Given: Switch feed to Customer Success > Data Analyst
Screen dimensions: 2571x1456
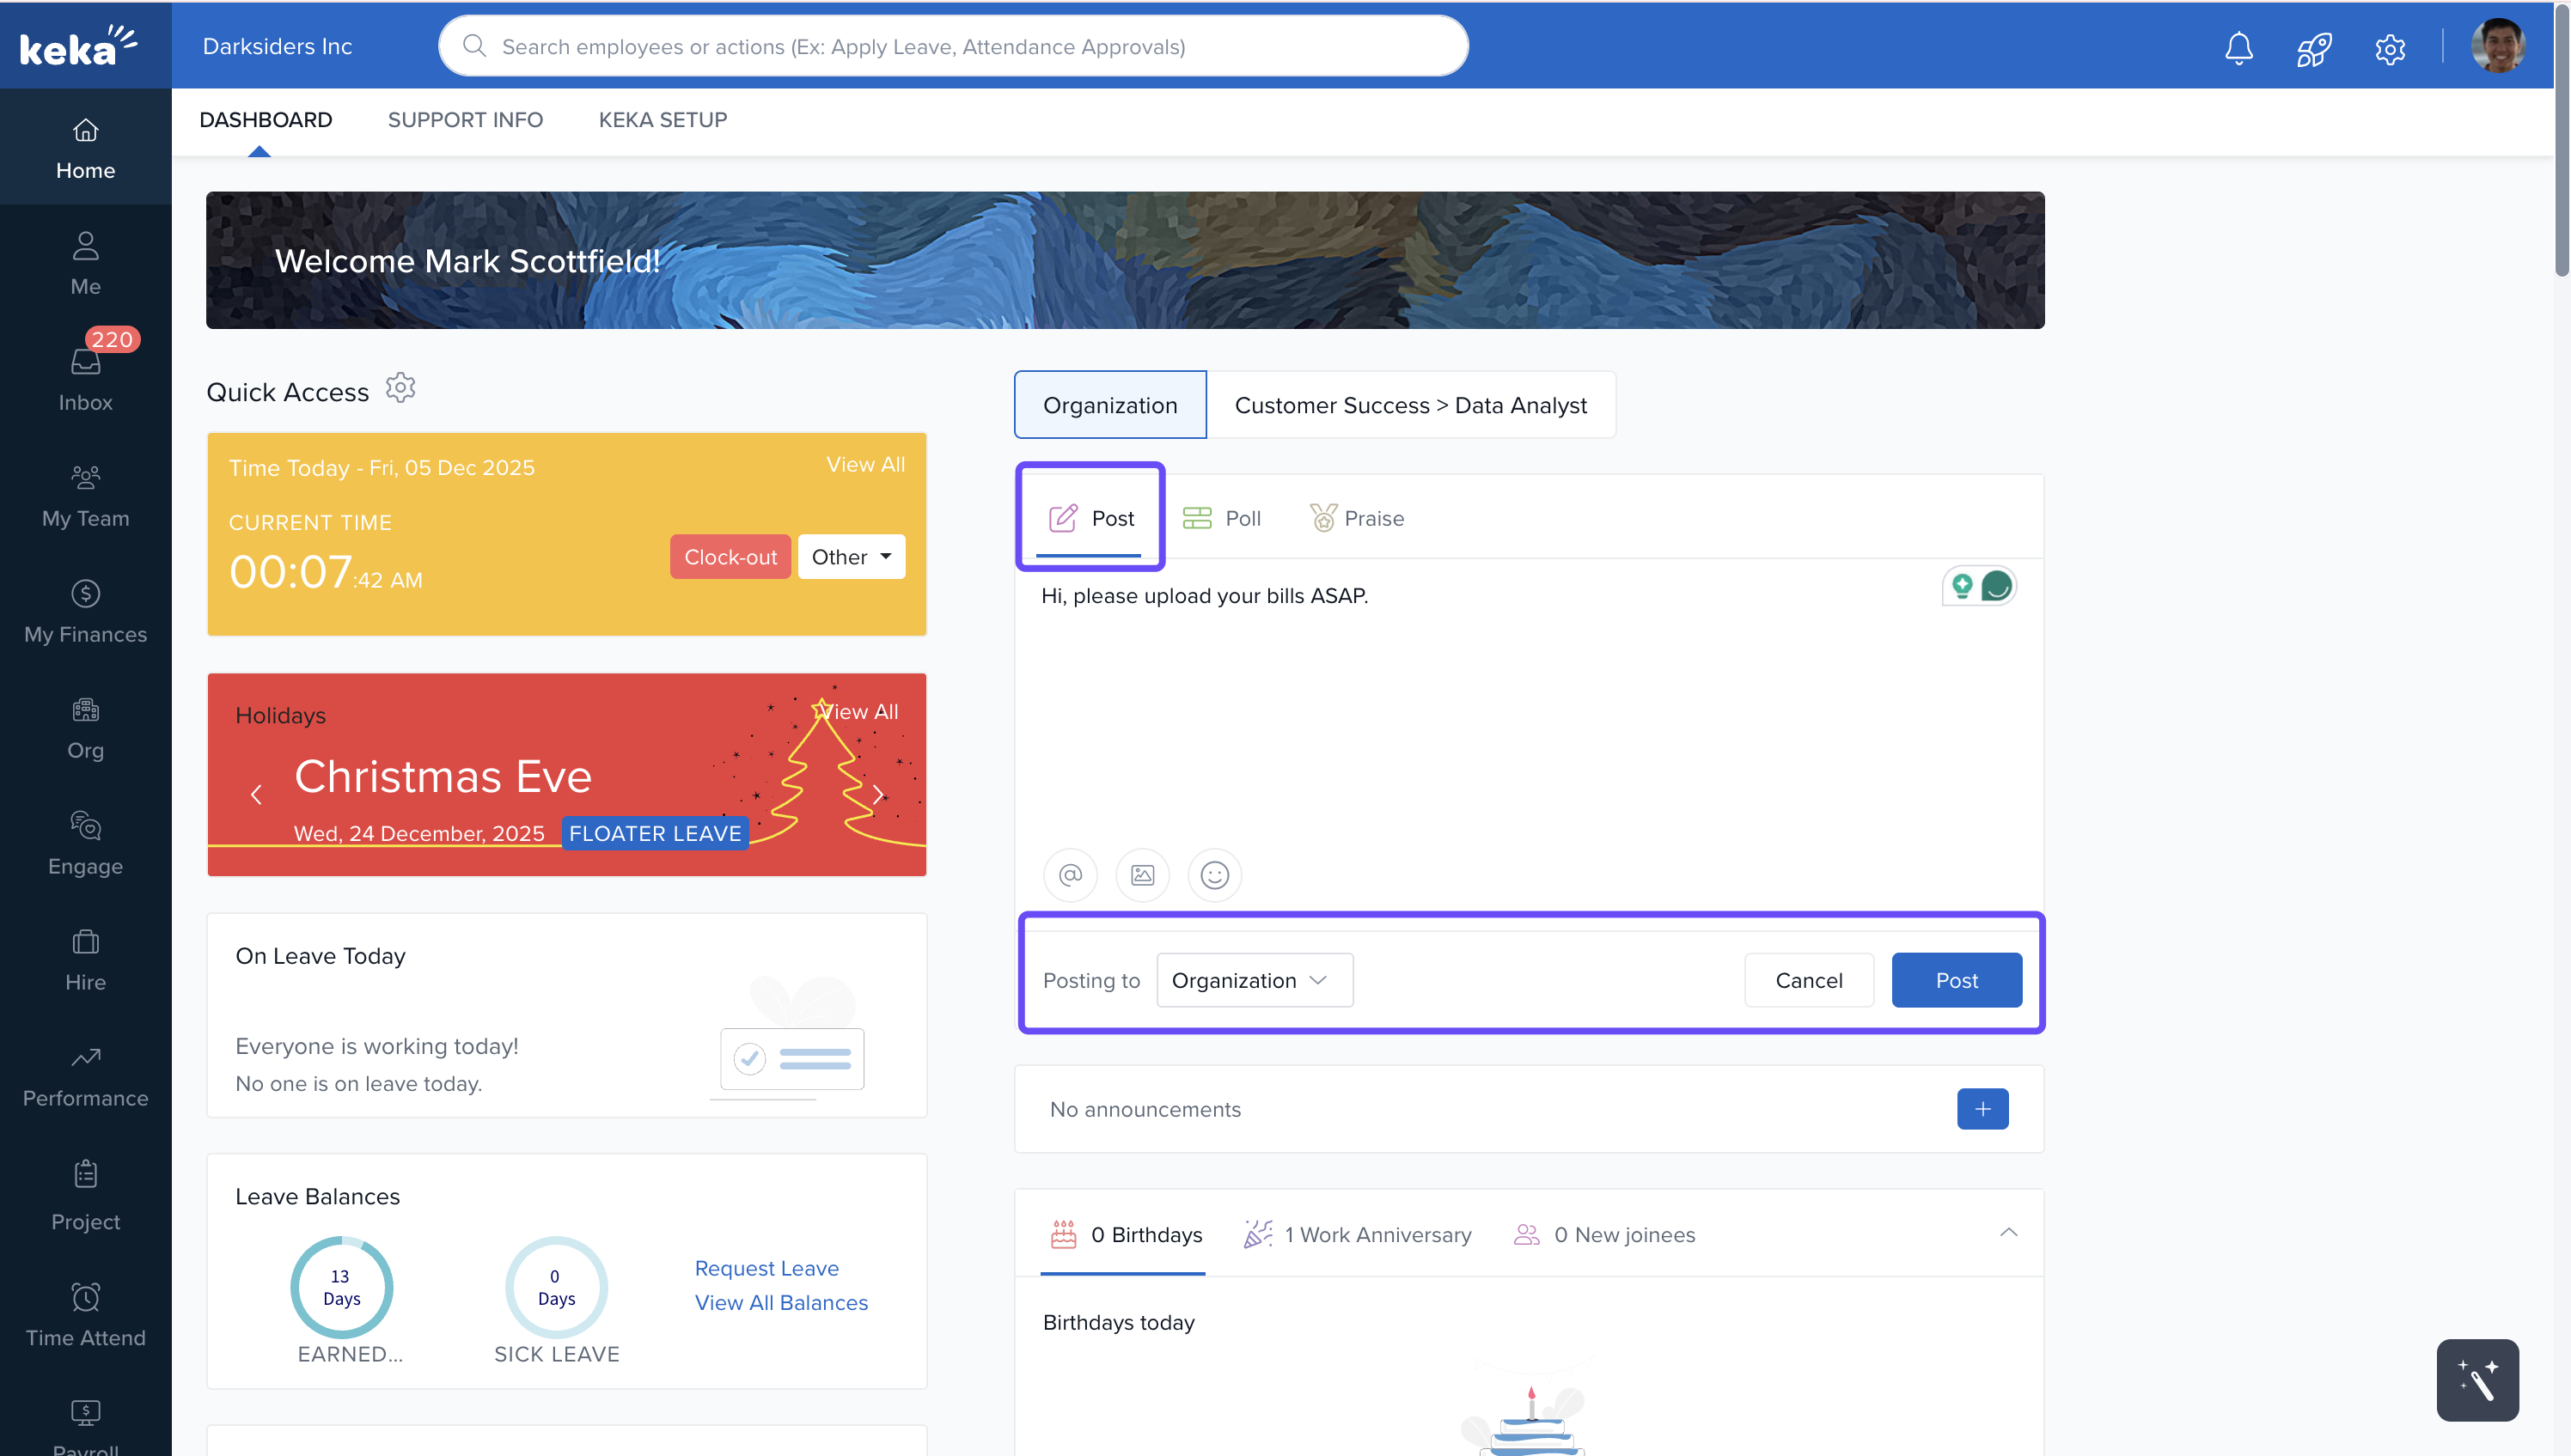Looking at the screenshot, I should (1410, 405).
